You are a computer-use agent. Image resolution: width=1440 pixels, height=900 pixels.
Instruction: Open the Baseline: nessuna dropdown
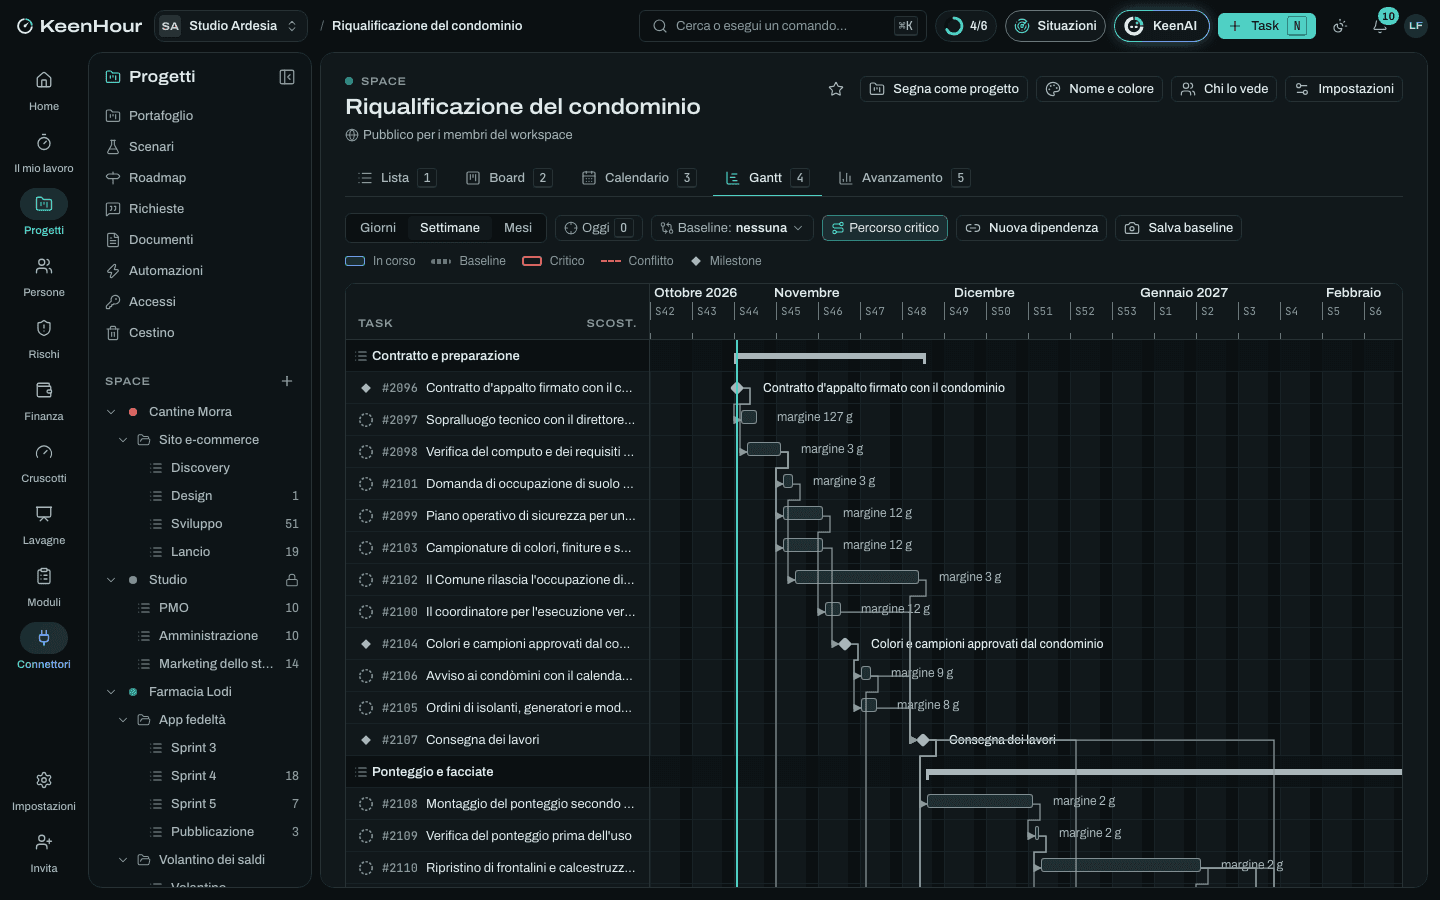pyautogui.click(x=732, y=228)
